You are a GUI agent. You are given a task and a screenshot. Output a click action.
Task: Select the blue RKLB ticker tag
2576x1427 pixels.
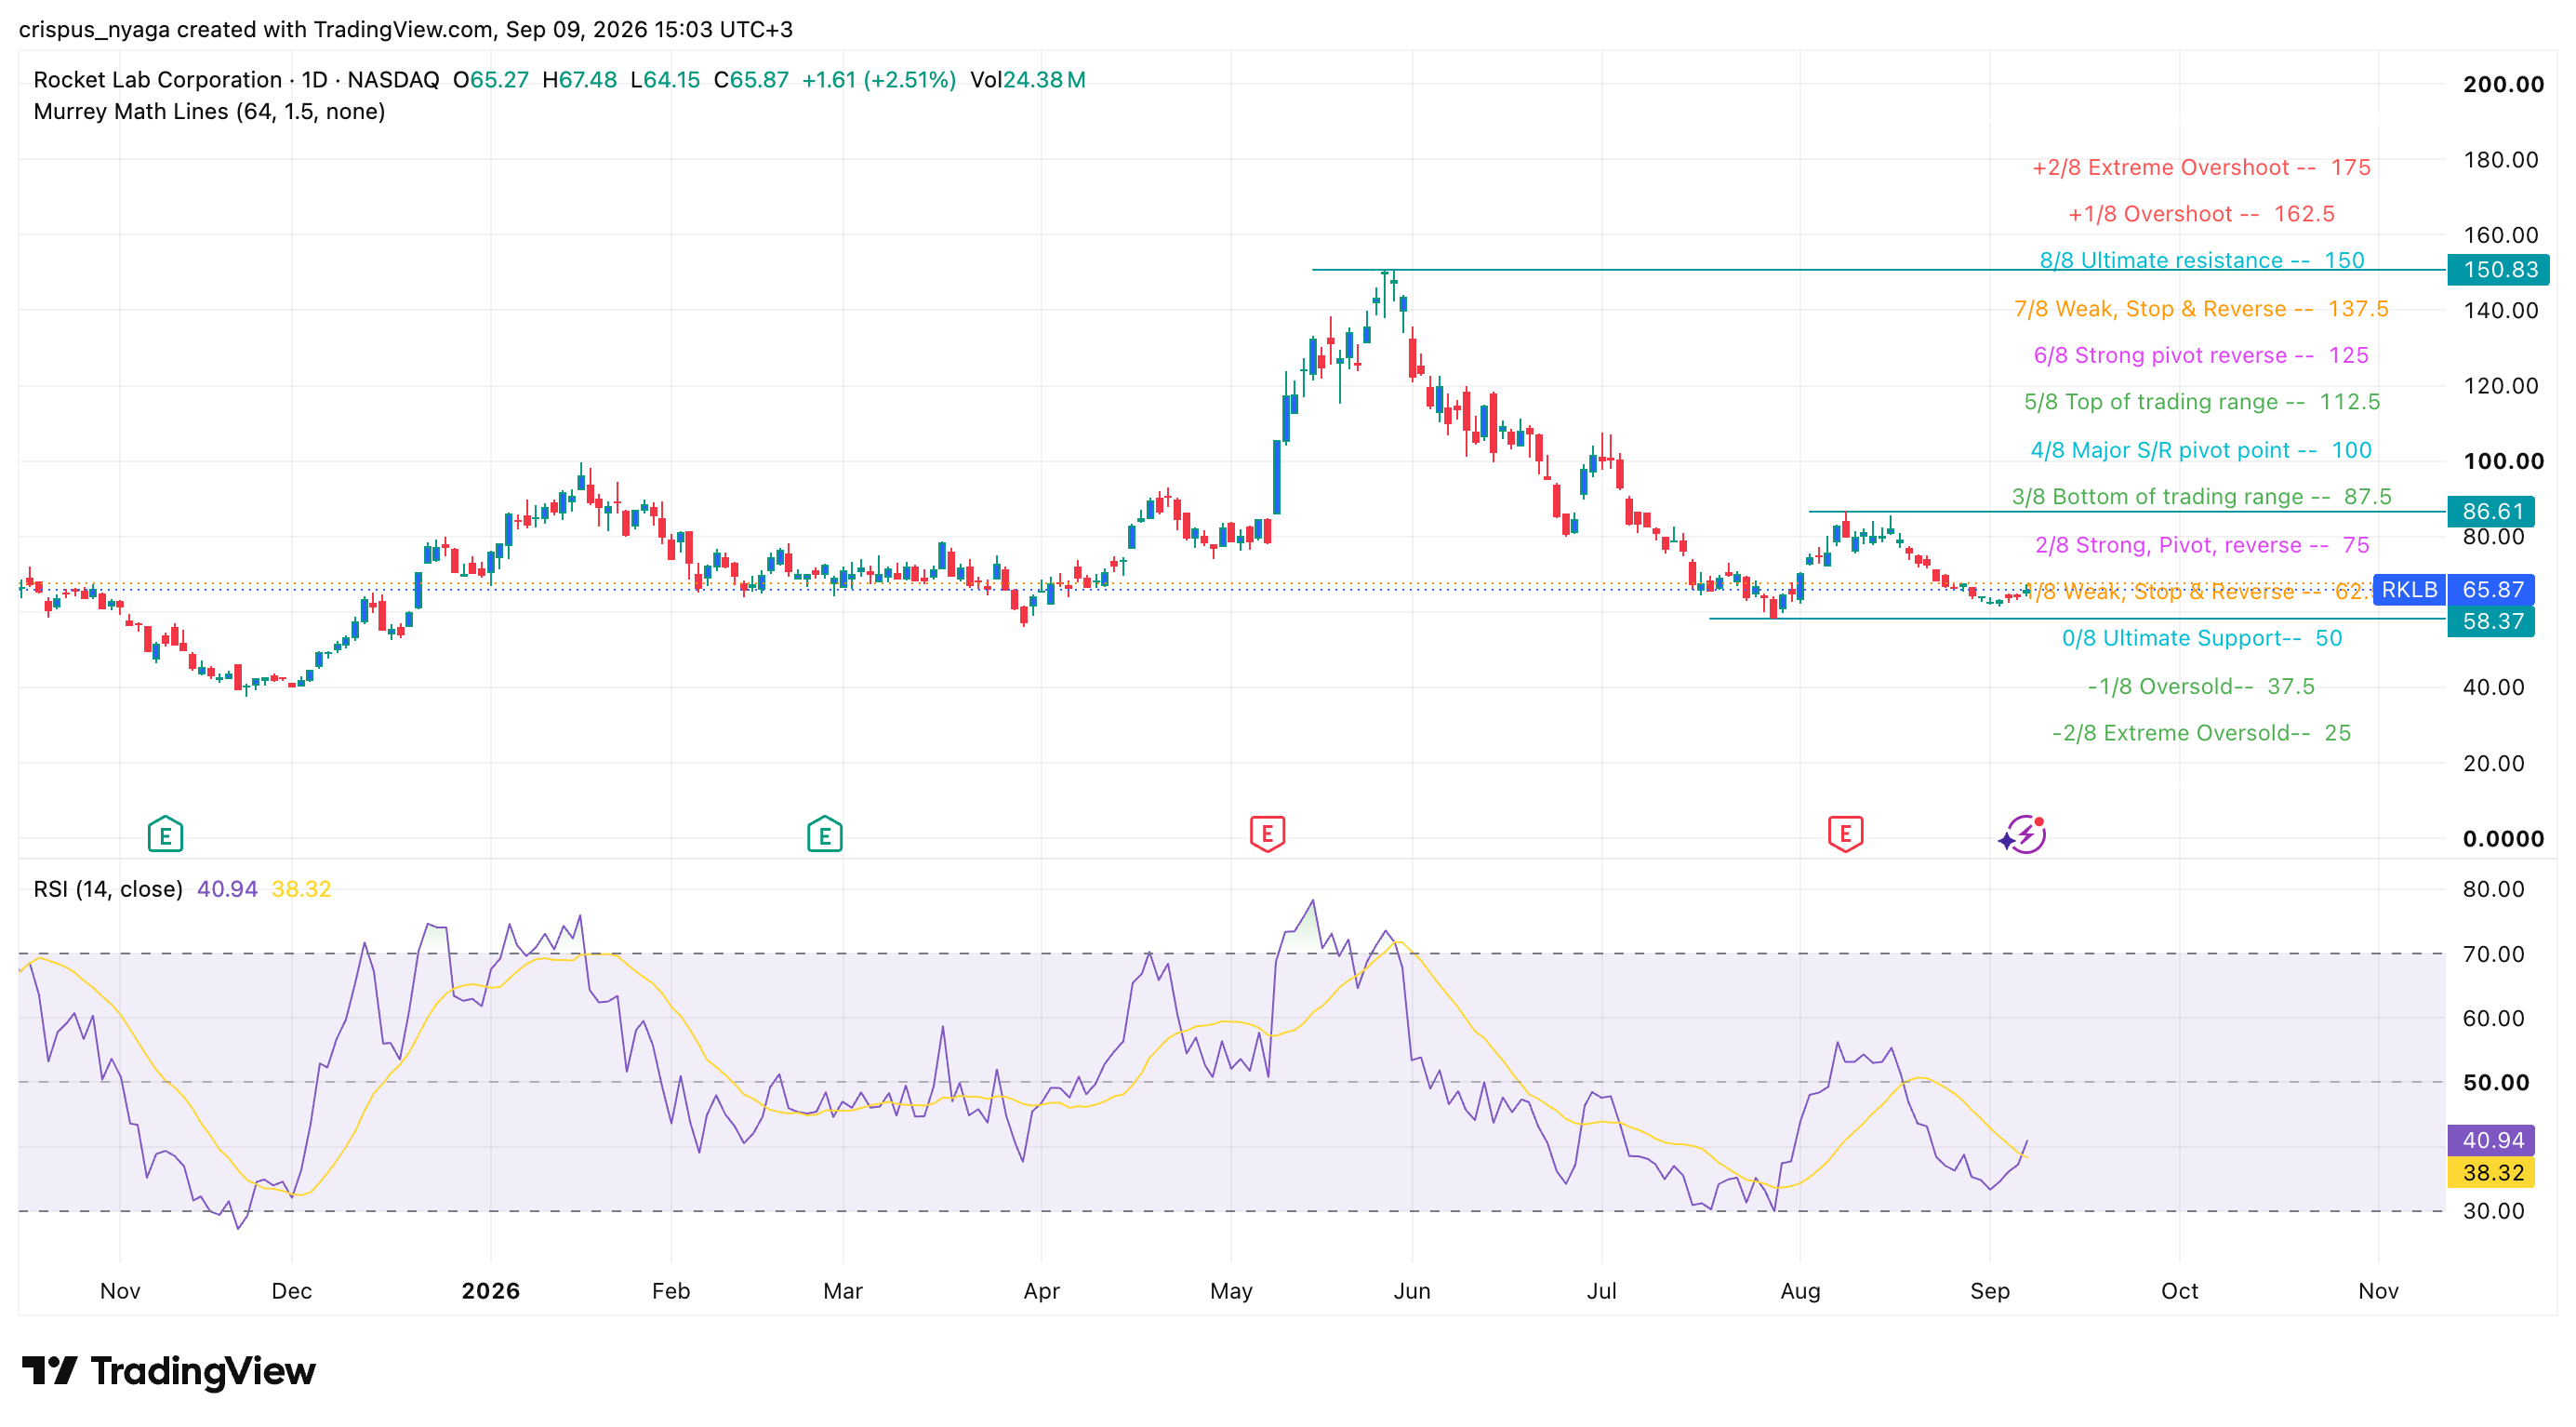(2409, 590)
